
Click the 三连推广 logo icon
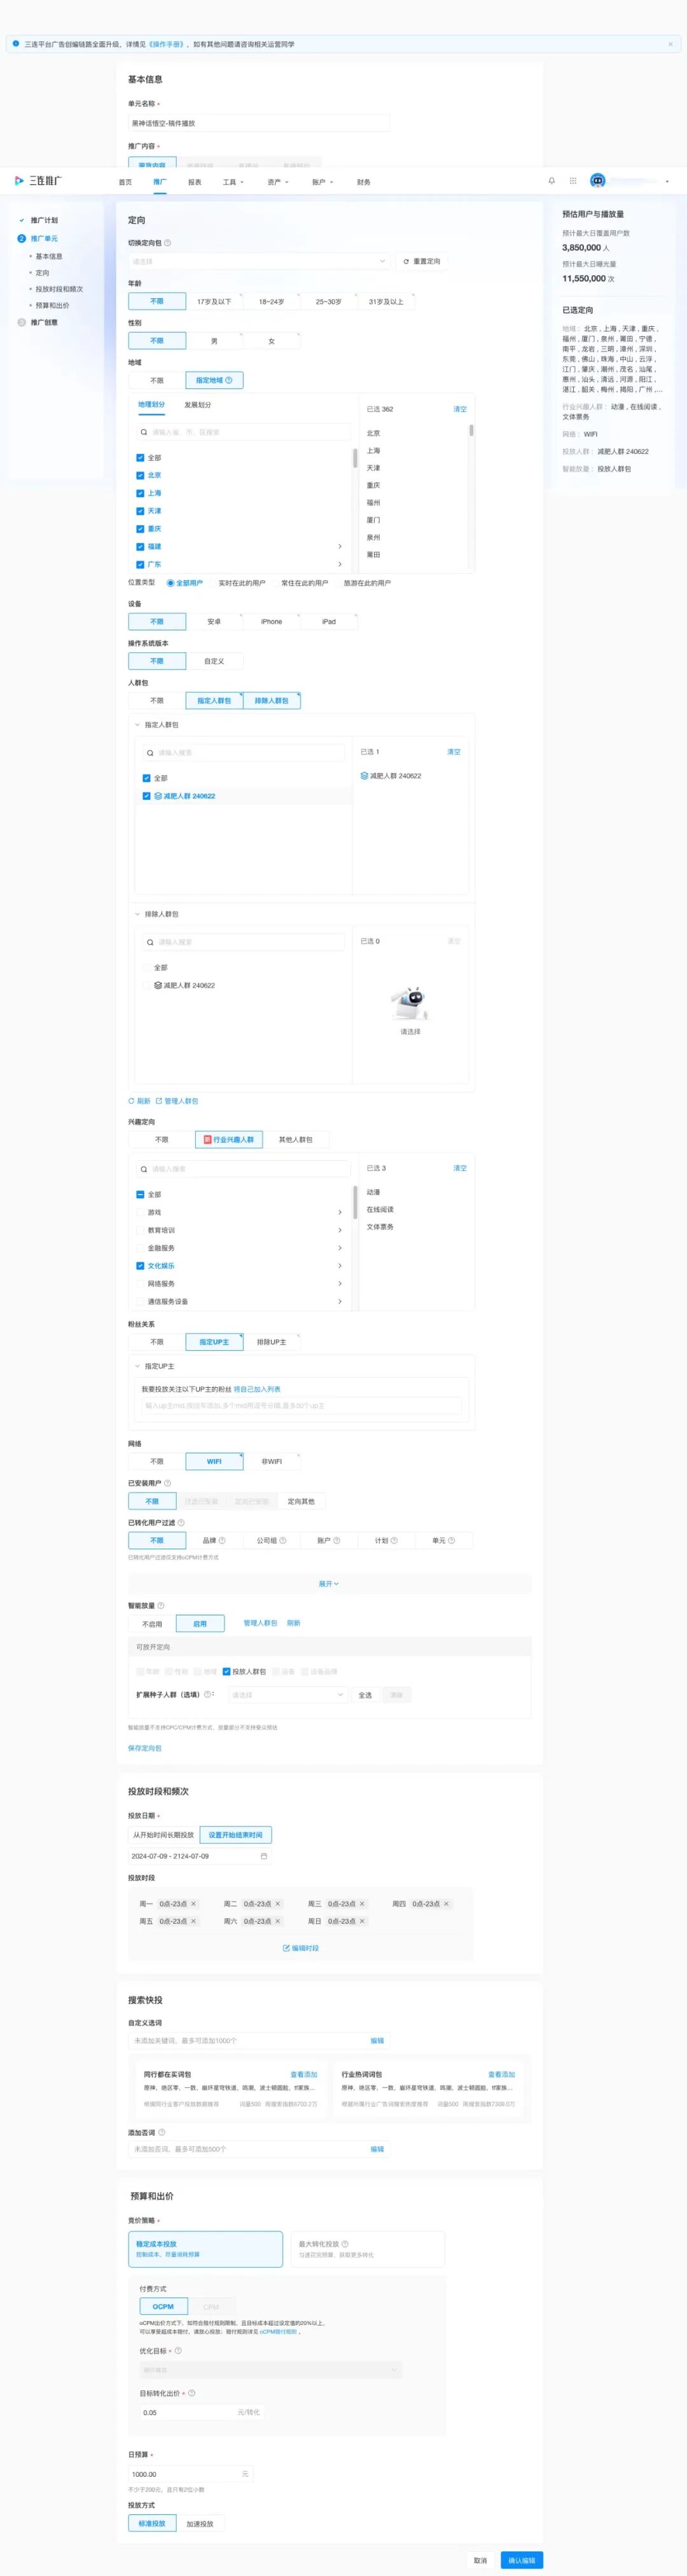[x=19, y=181]
